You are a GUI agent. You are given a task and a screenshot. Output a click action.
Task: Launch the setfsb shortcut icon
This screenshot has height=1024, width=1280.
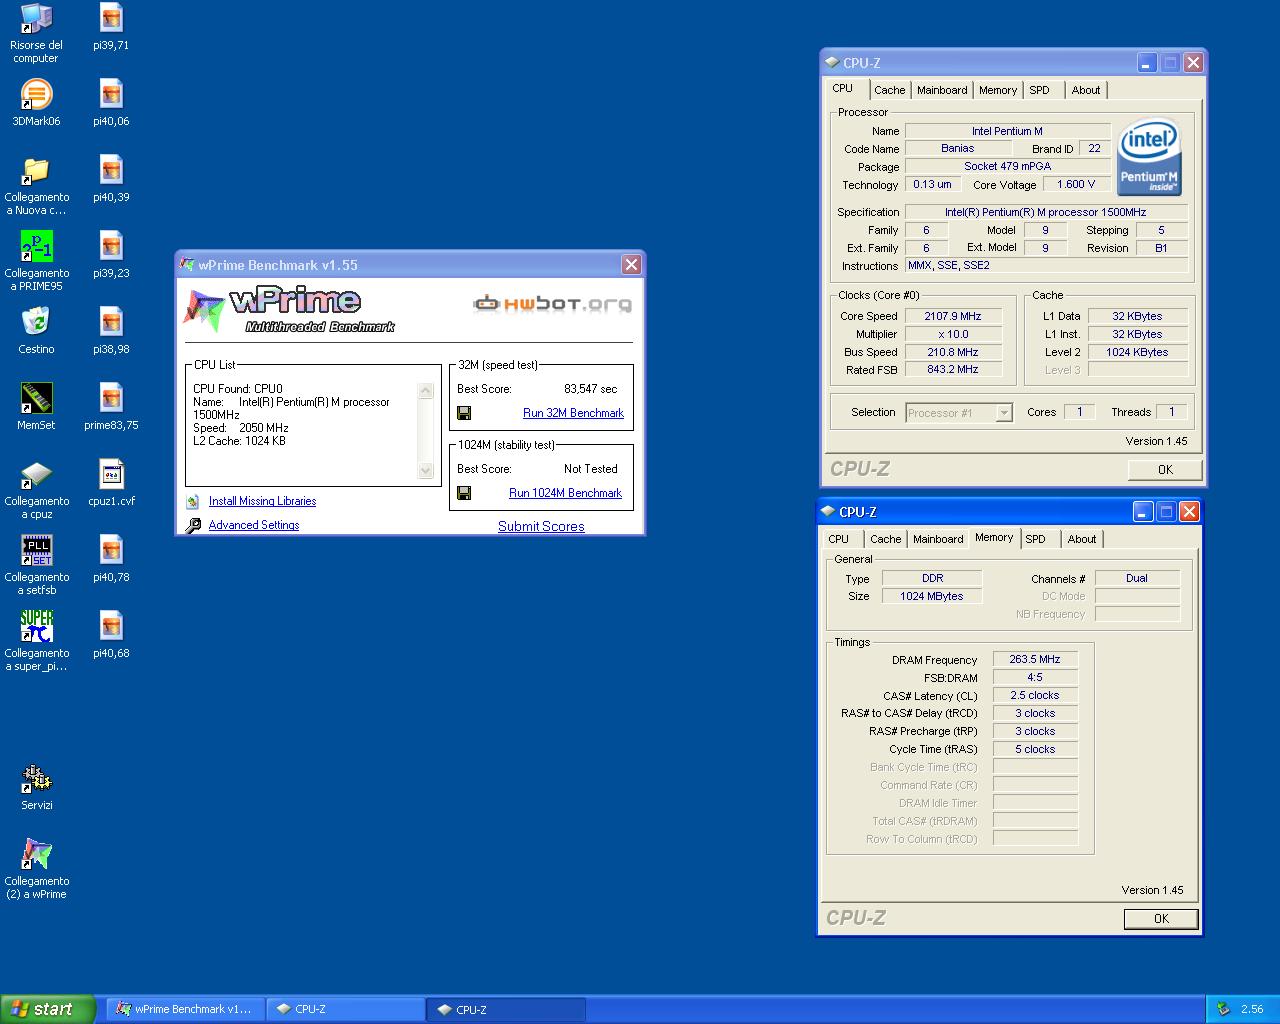[36, 550]
